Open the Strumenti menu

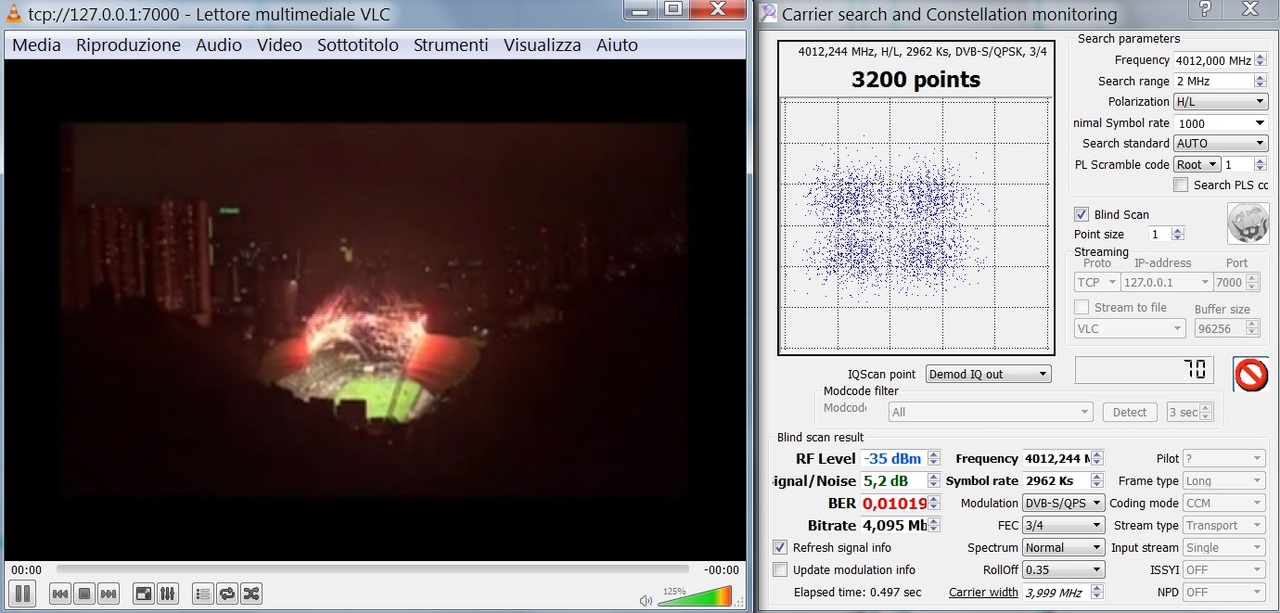[x=451, y=45]
